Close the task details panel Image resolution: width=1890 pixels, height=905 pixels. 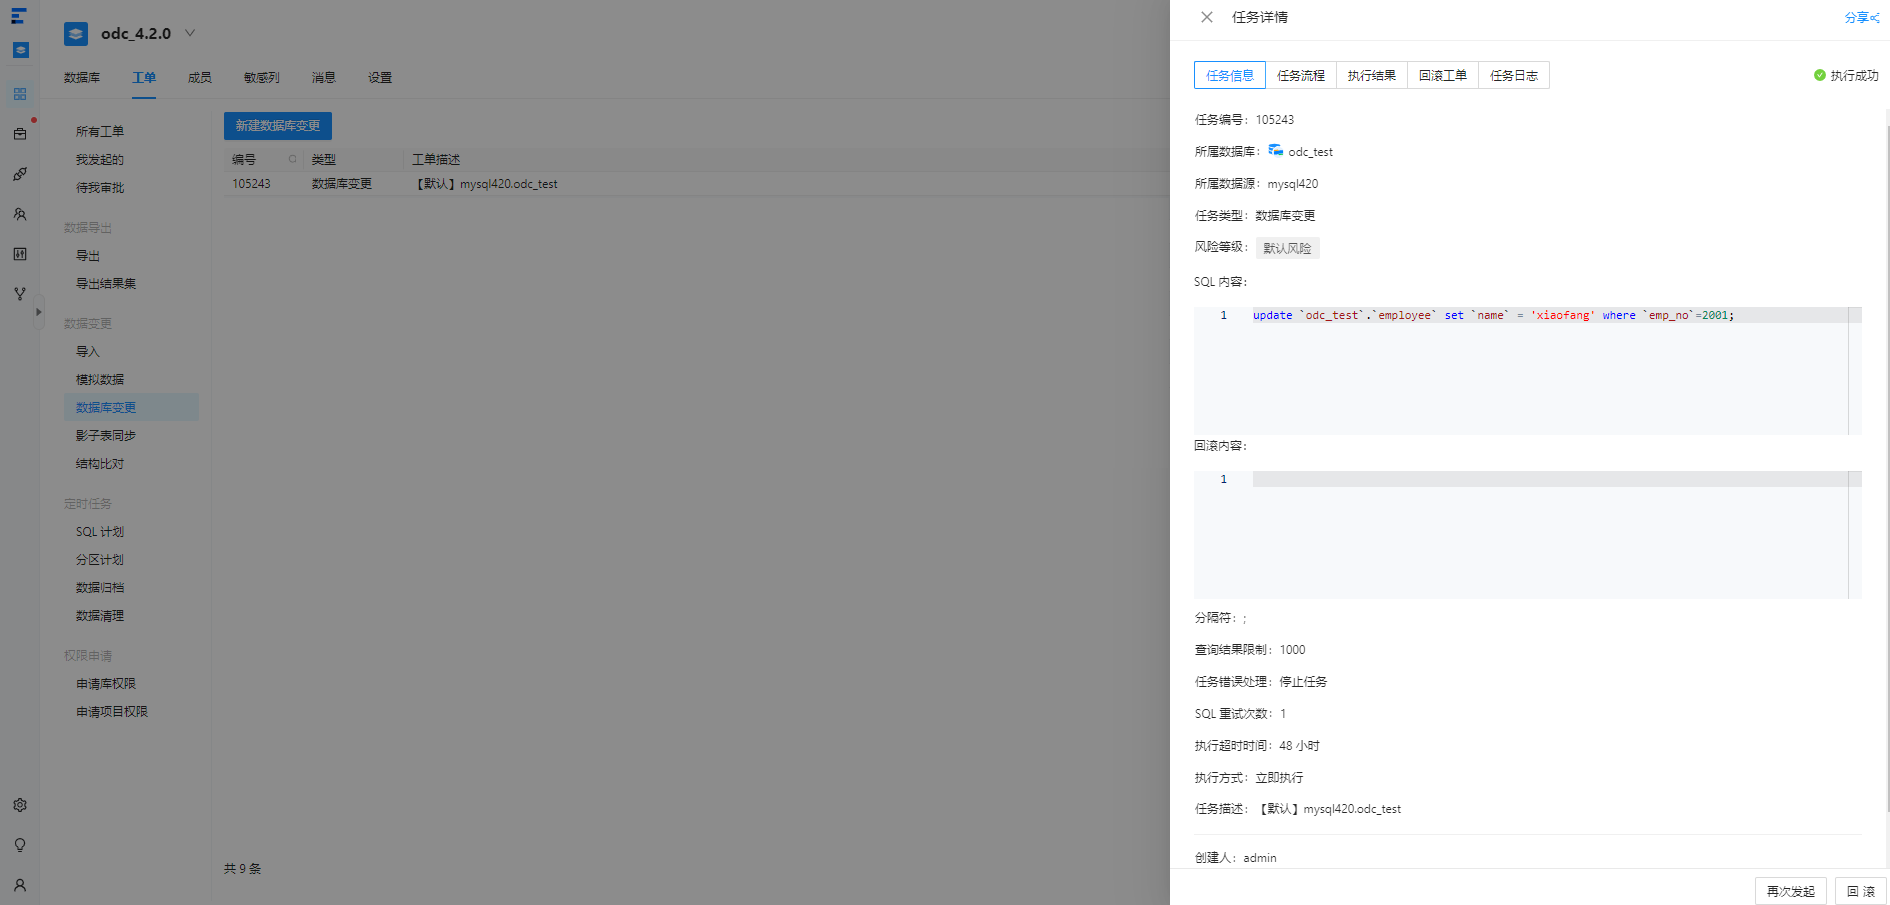click(x=1207, y=17)
